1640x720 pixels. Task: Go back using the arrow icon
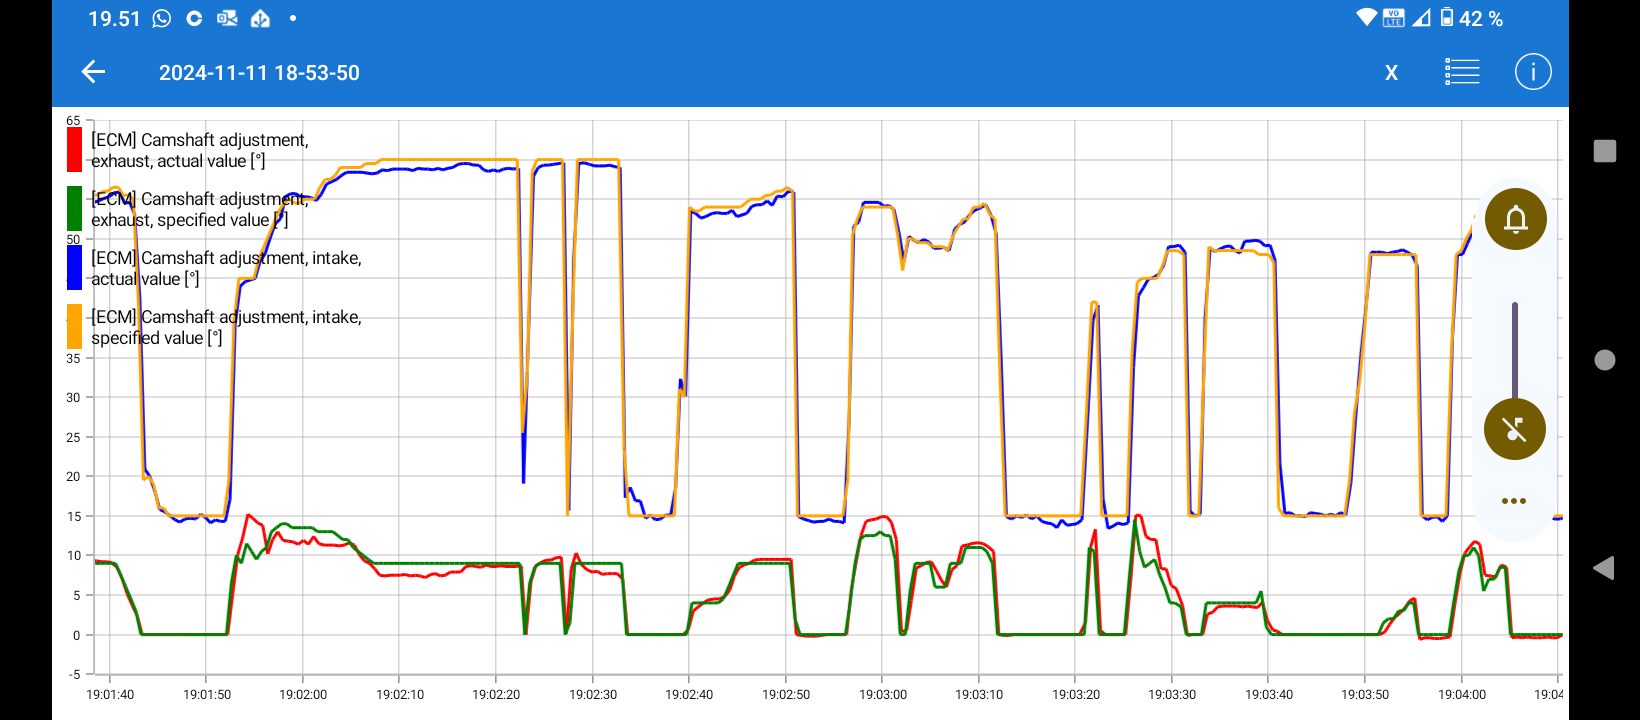click(93, 72)
